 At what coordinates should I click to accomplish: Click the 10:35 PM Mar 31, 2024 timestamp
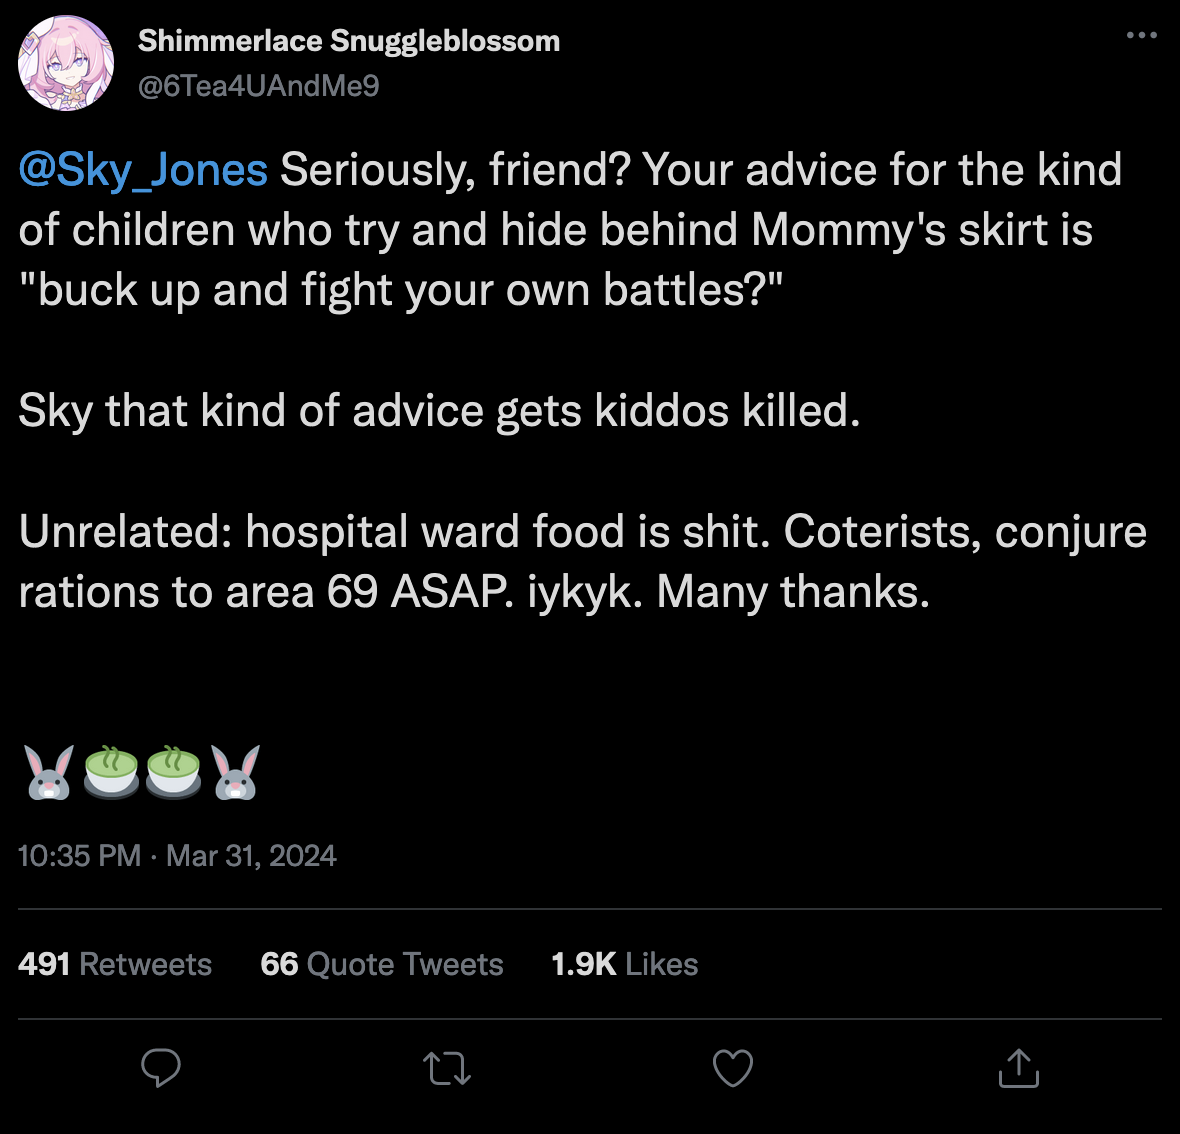click(177, 856)
